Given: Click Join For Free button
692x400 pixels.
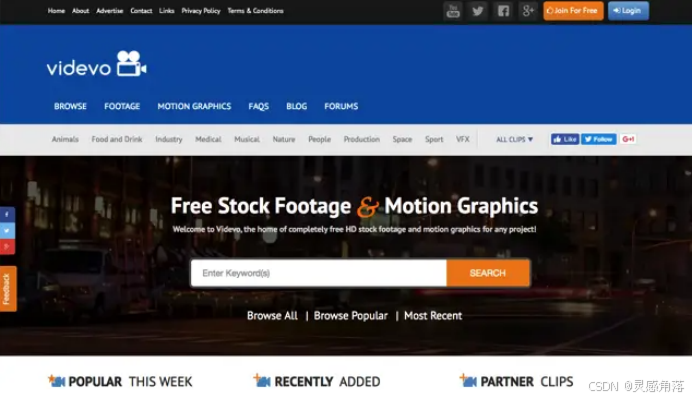Looking at the screenshot, I should (x=573, y=11).
